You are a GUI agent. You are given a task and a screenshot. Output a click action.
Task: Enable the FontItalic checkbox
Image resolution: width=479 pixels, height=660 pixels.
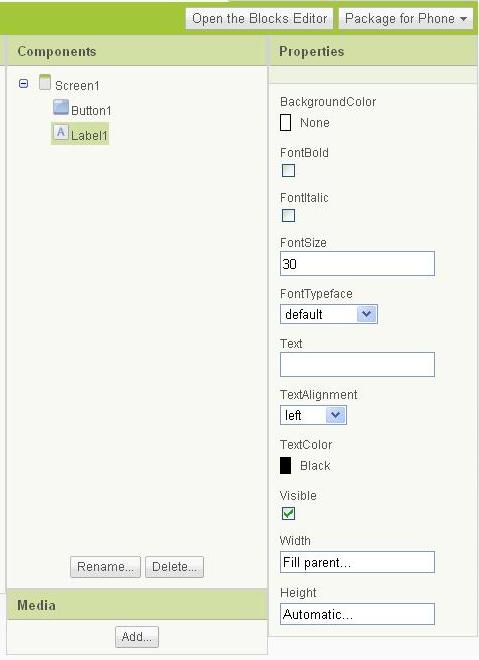click(x=288, y=216)
